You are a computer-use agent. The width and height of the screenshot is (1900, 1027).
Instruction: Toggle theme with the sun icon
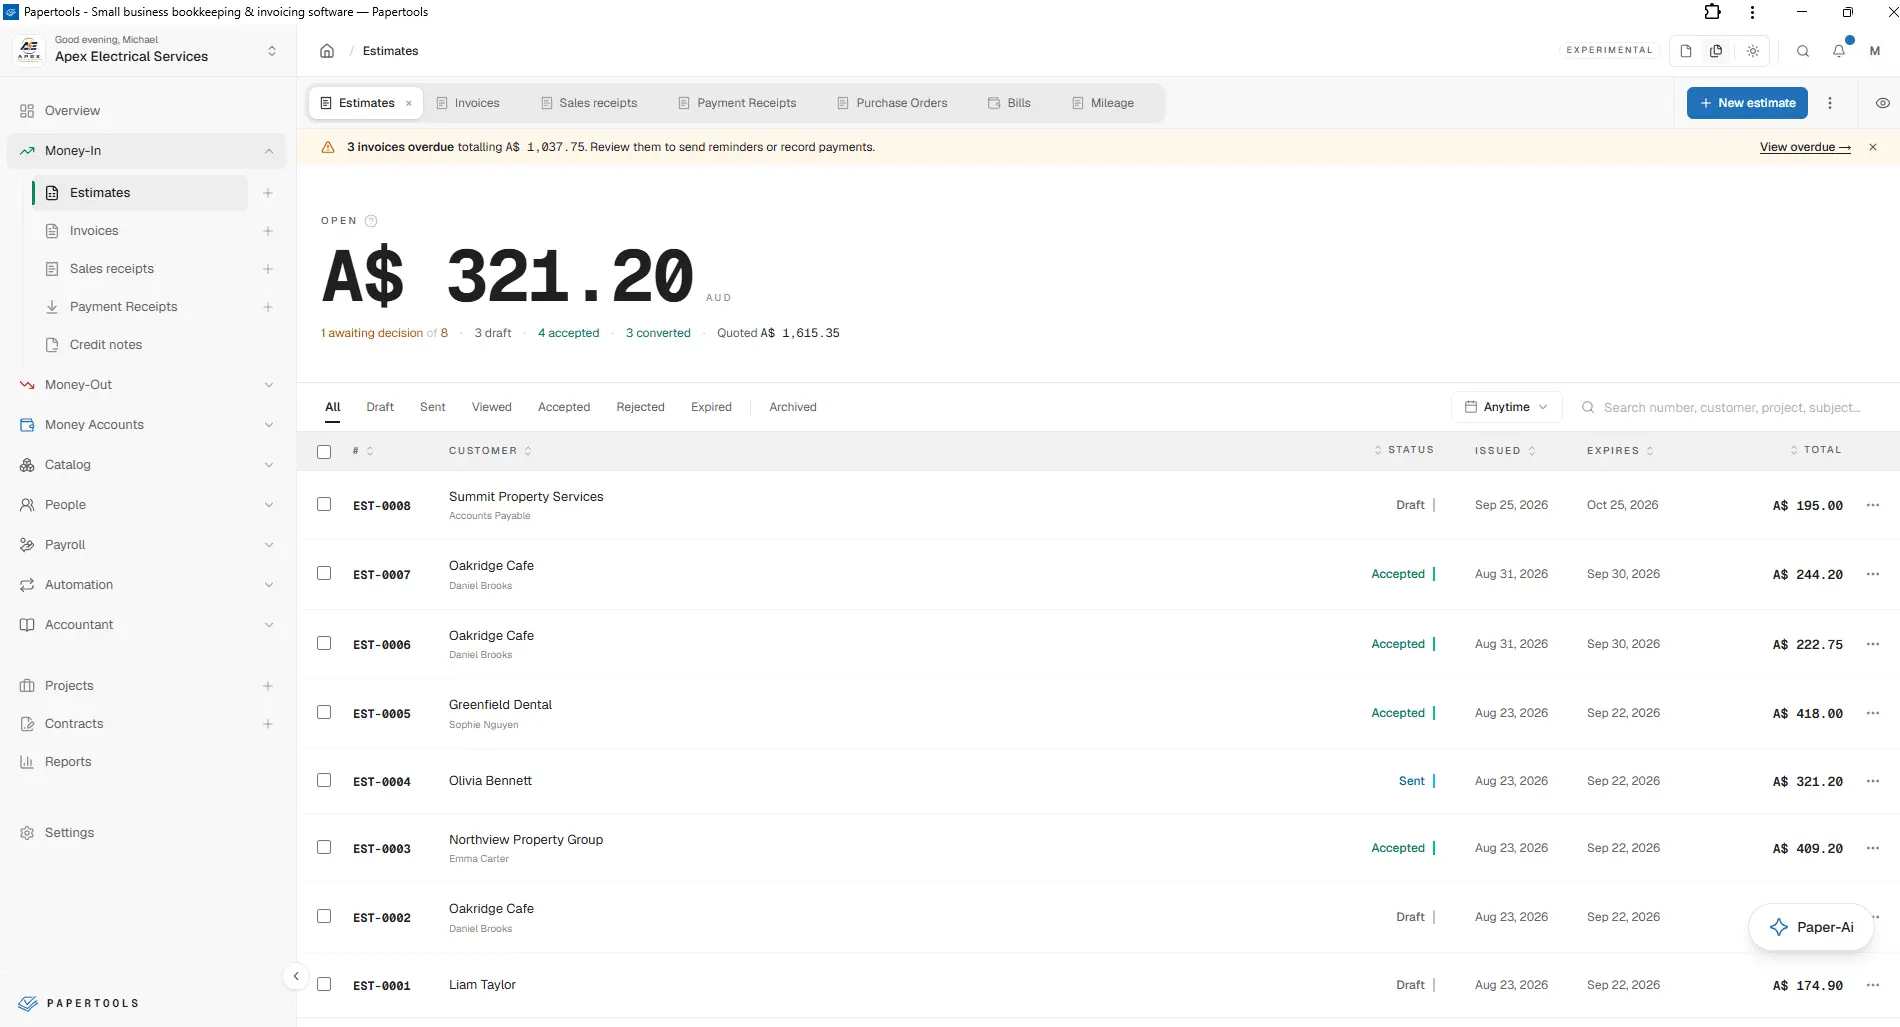pyautogui.click(x=1753, y=51)
